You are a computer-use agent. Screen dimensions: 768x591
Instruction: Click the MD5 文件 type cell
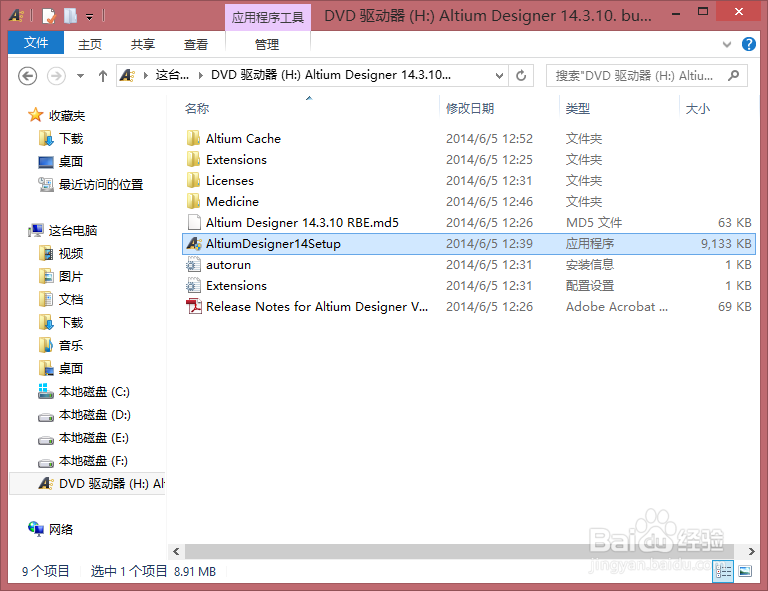(594, 223)
